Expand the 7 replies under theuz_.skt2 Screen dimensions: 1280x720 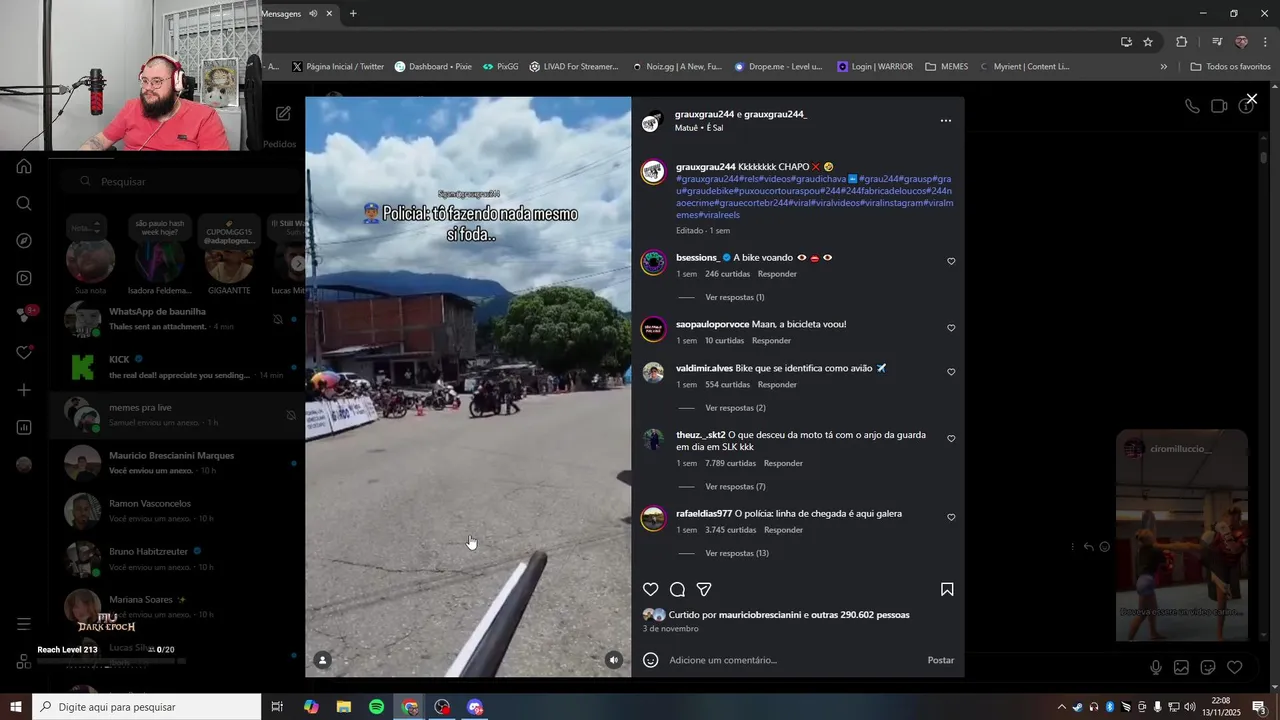pyautogui.click(x=735, y=486)
